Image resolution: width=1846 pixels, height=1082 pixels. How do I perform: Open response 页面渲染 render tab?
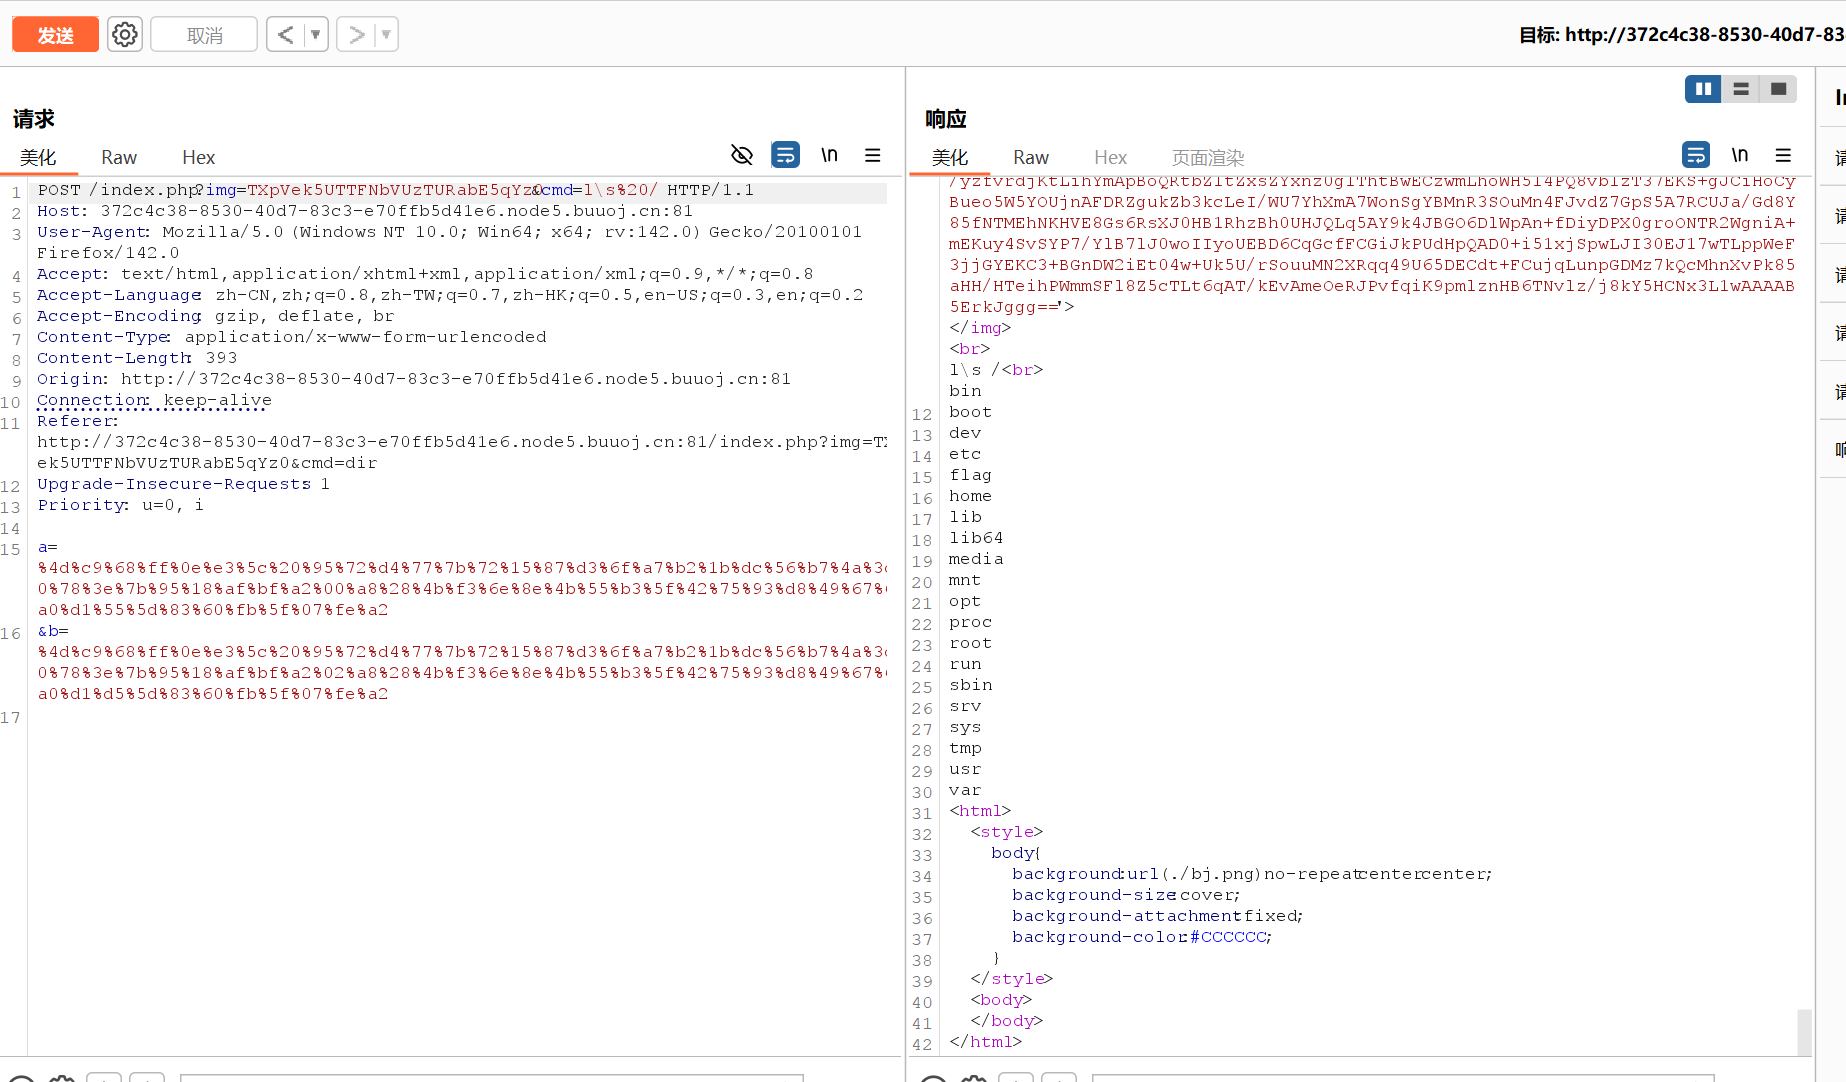pyautogui.click(x=1208, y=157)
